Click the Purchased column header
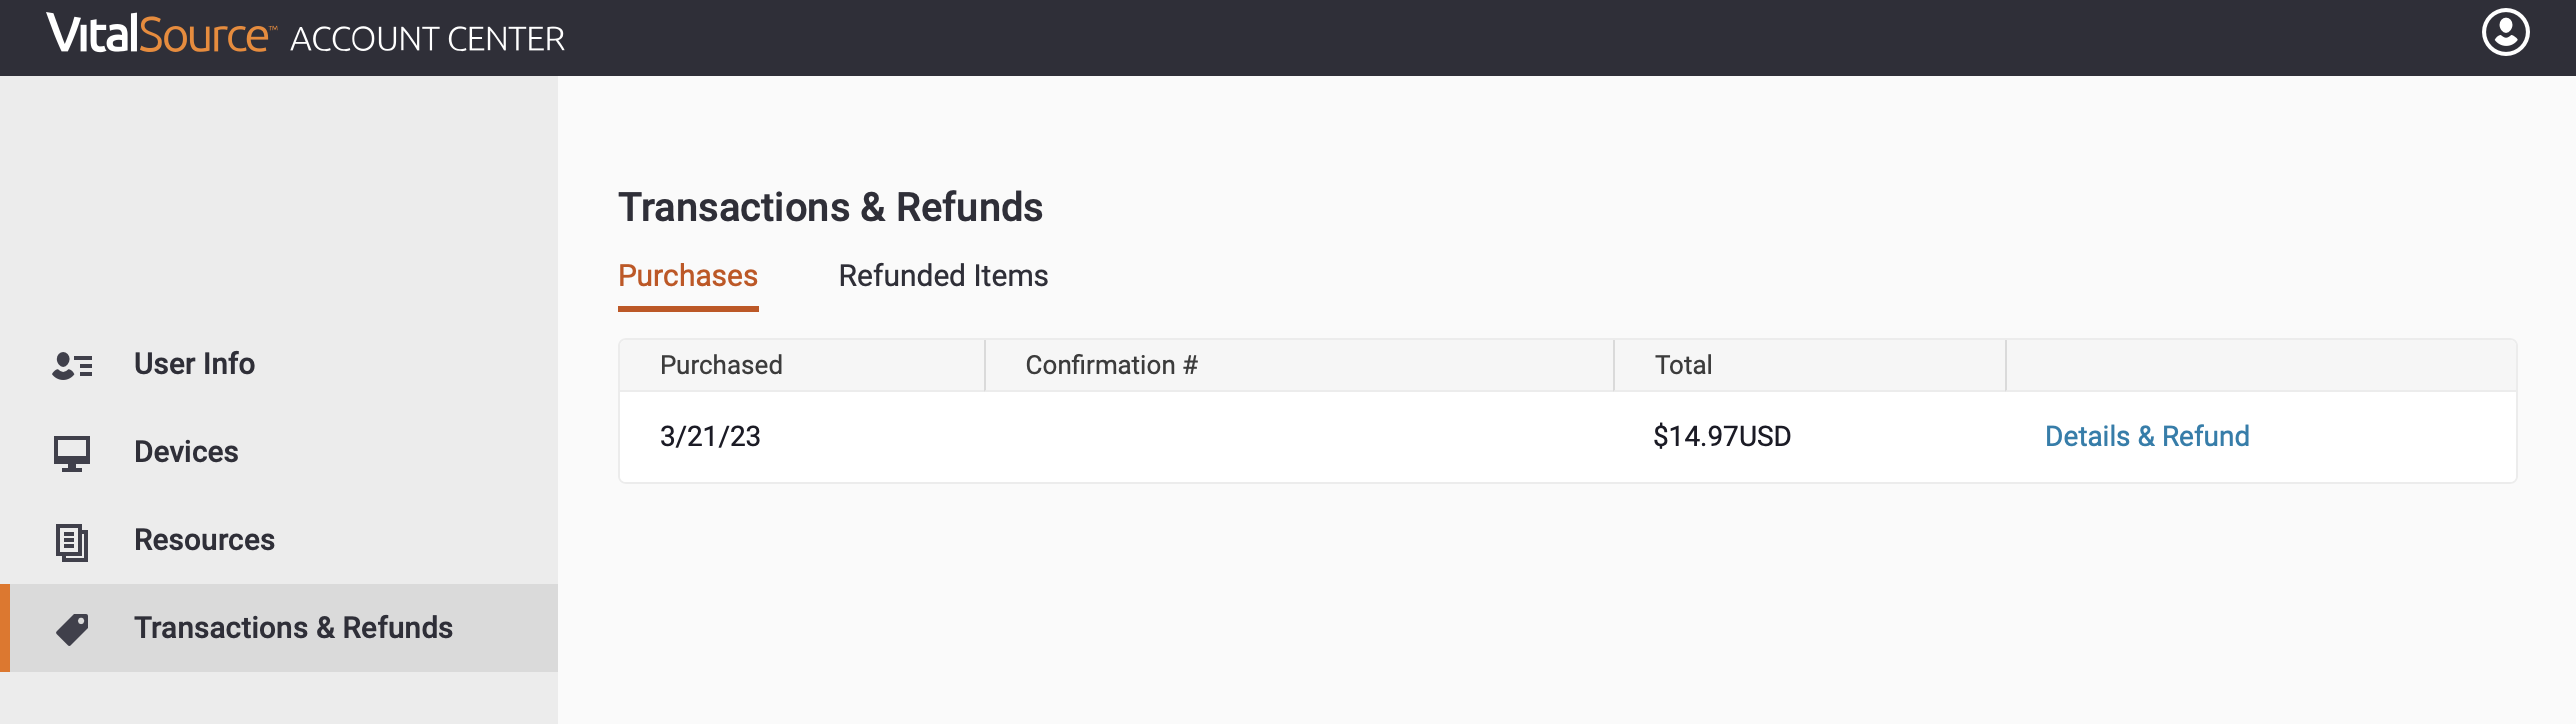Screen dimensions: 2576x724 pyautogui.click(x=721, y=365)
